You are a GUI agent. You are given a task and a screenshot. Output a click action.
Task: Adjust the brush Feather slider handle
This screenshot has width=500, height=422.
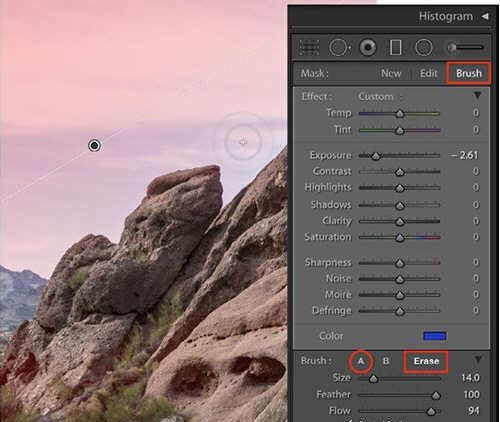point(436,395)
